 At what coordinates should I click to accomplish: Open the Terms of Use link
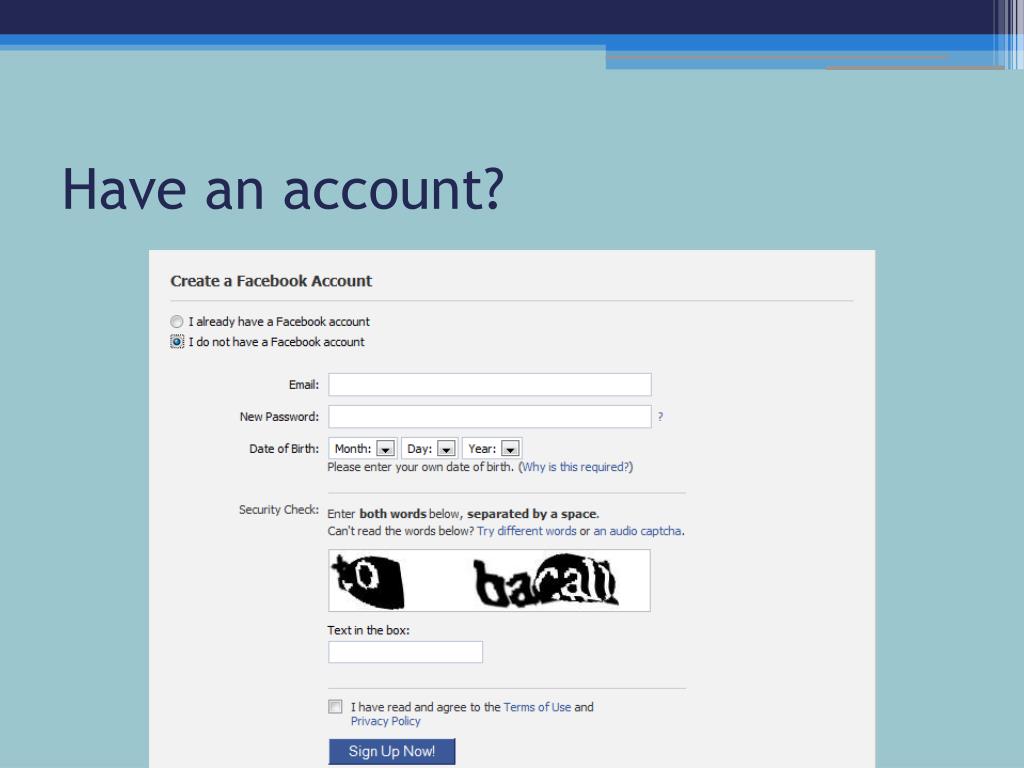coord(537,707)
